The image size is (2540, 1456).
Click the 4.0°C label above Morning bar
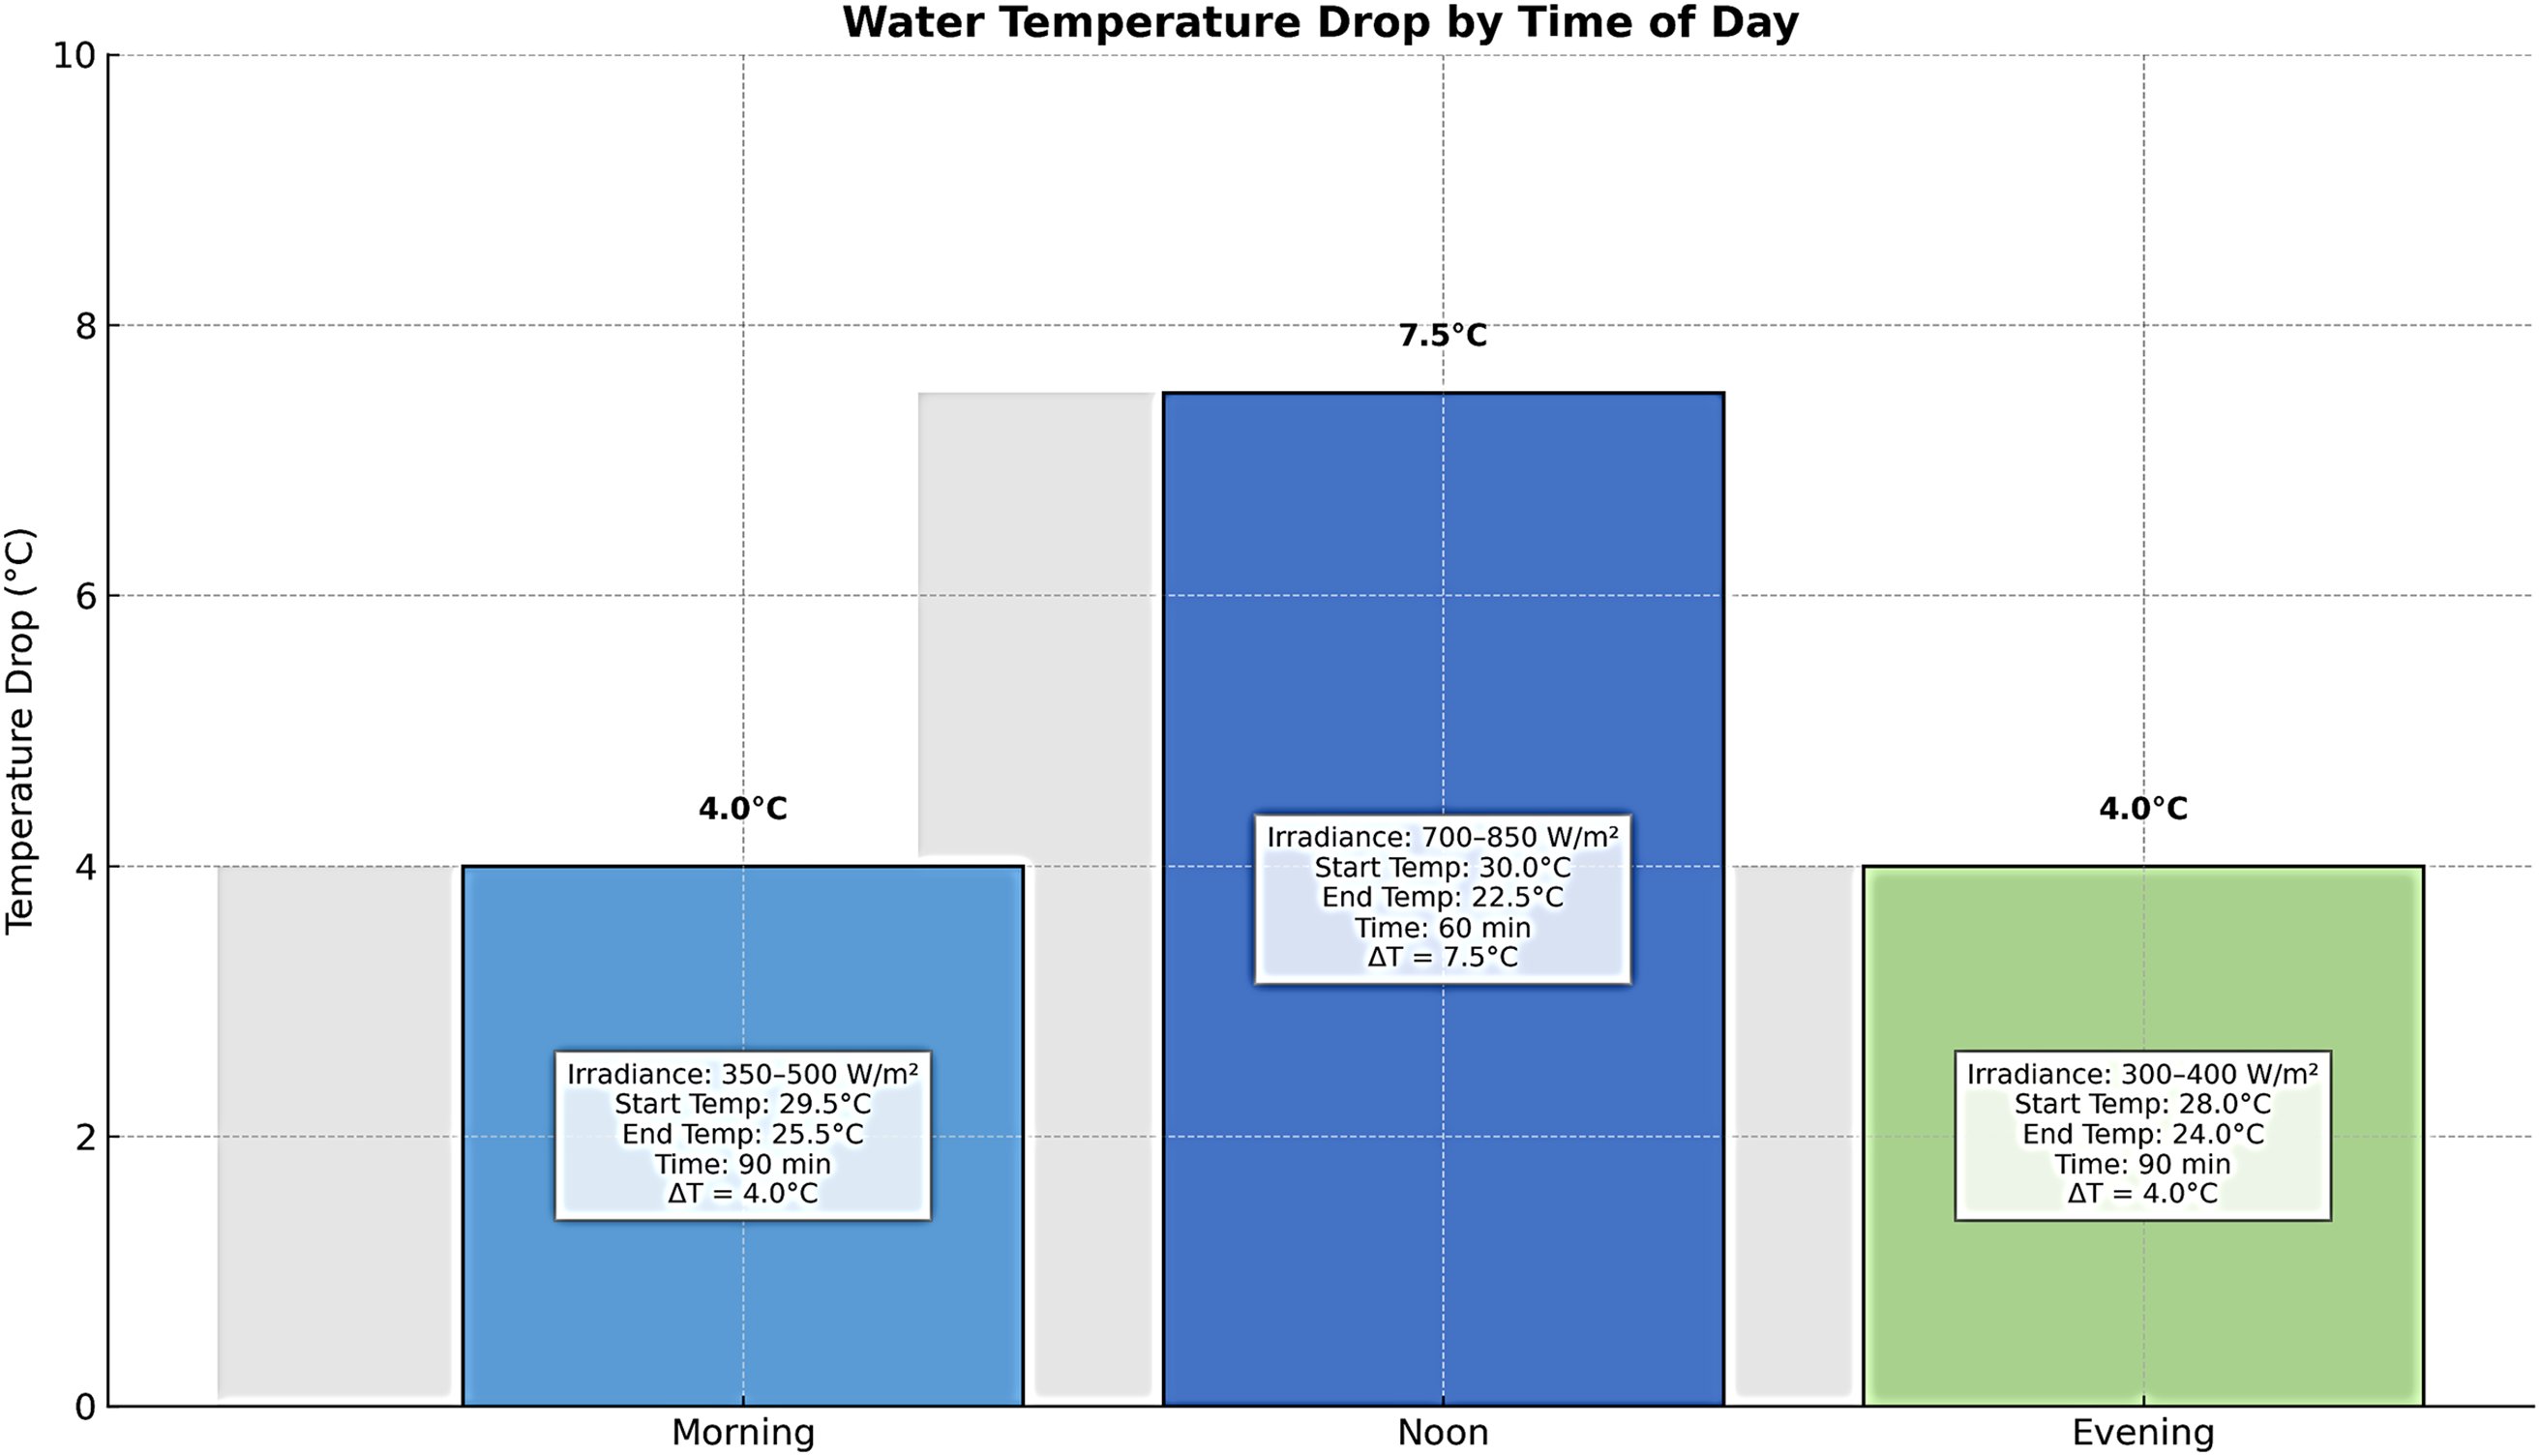tap(743, 808)
